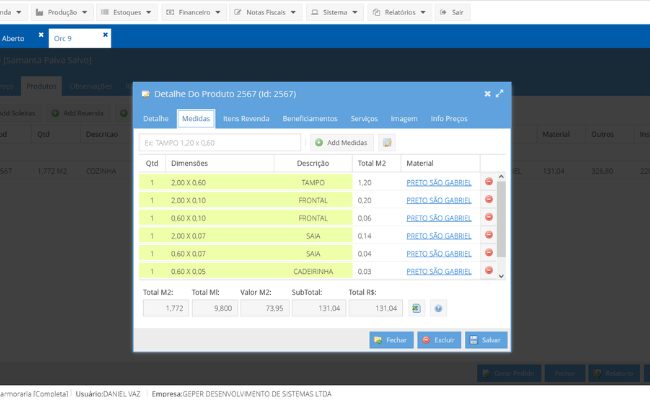Open material link in FRONTAL 2,00 X 0,10 row
This screenshot has width=650, height=400.
(x=439, y=200)
